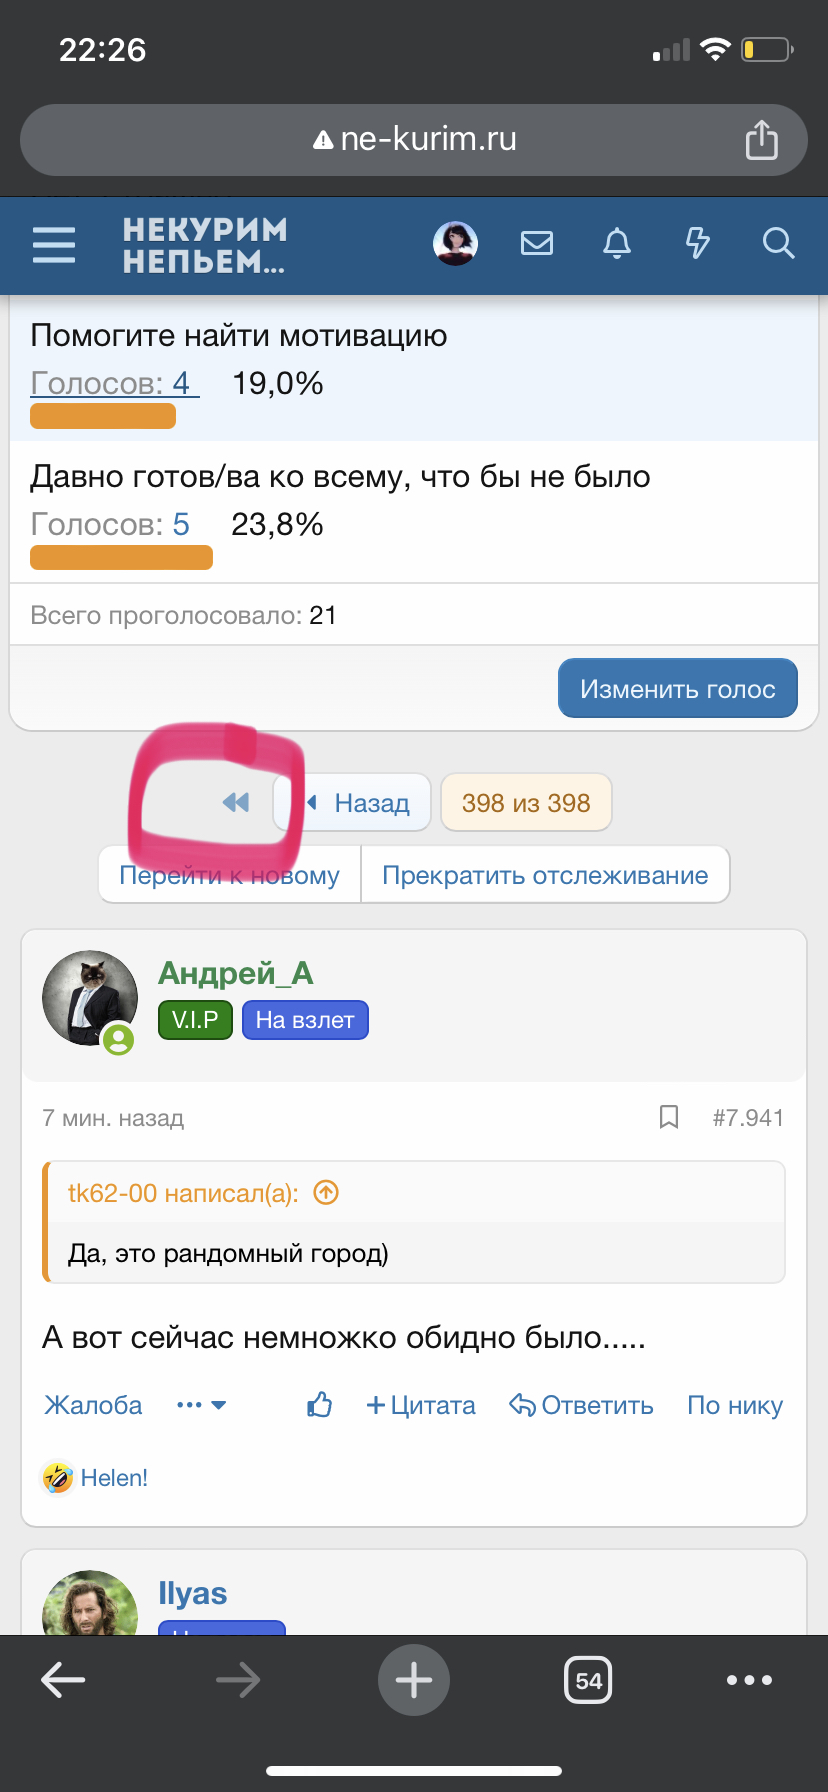Open the hamburger navigation menu

tap(54, 244)
